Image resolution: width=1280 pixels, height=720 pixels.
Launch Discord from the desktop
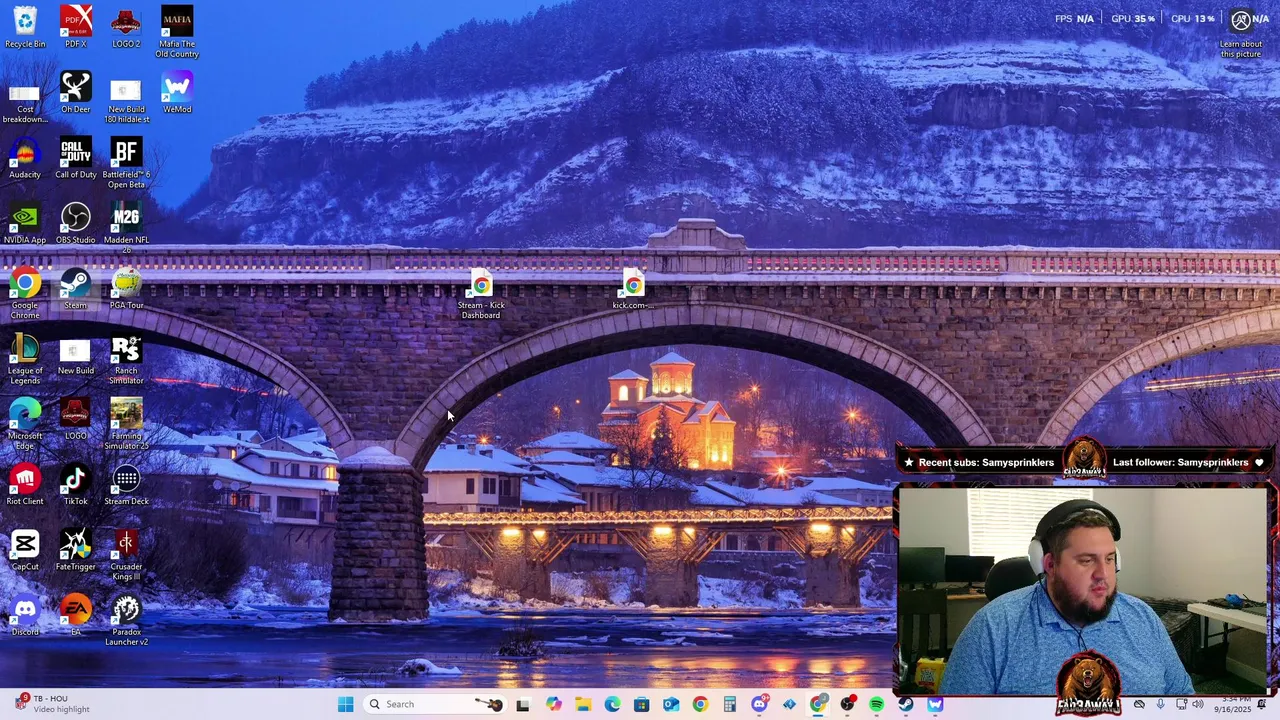point(25,615)
